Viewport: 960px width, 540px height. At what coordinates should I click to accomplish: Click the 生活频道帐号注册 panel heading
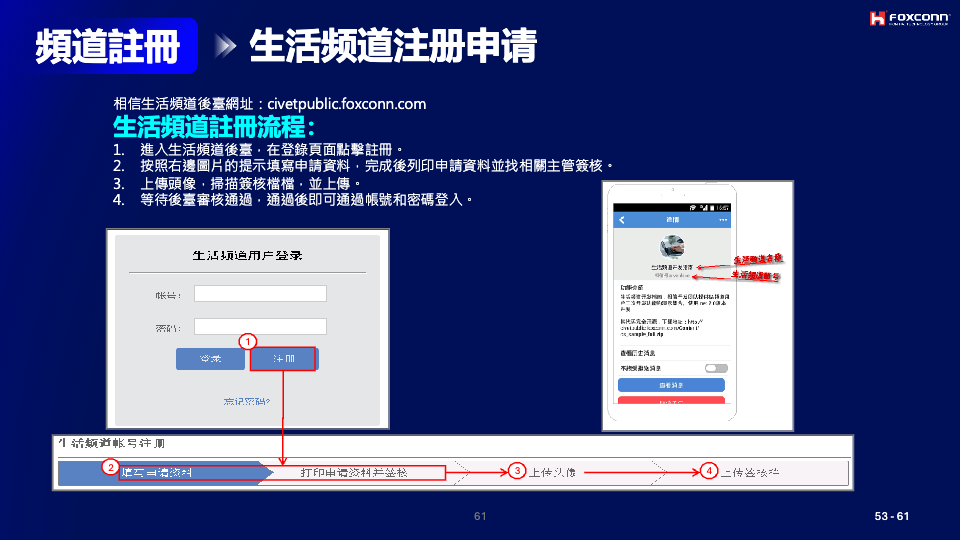[x=111, y=443]
